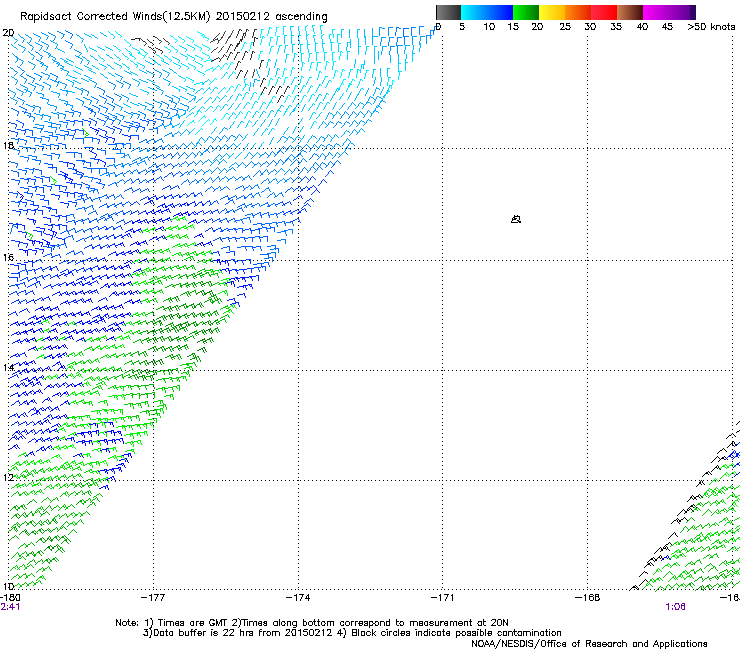Viewport: 740px width, 650px height.
Task: Click the green 15-20 knots legend segment
Action: pos(526,12)
